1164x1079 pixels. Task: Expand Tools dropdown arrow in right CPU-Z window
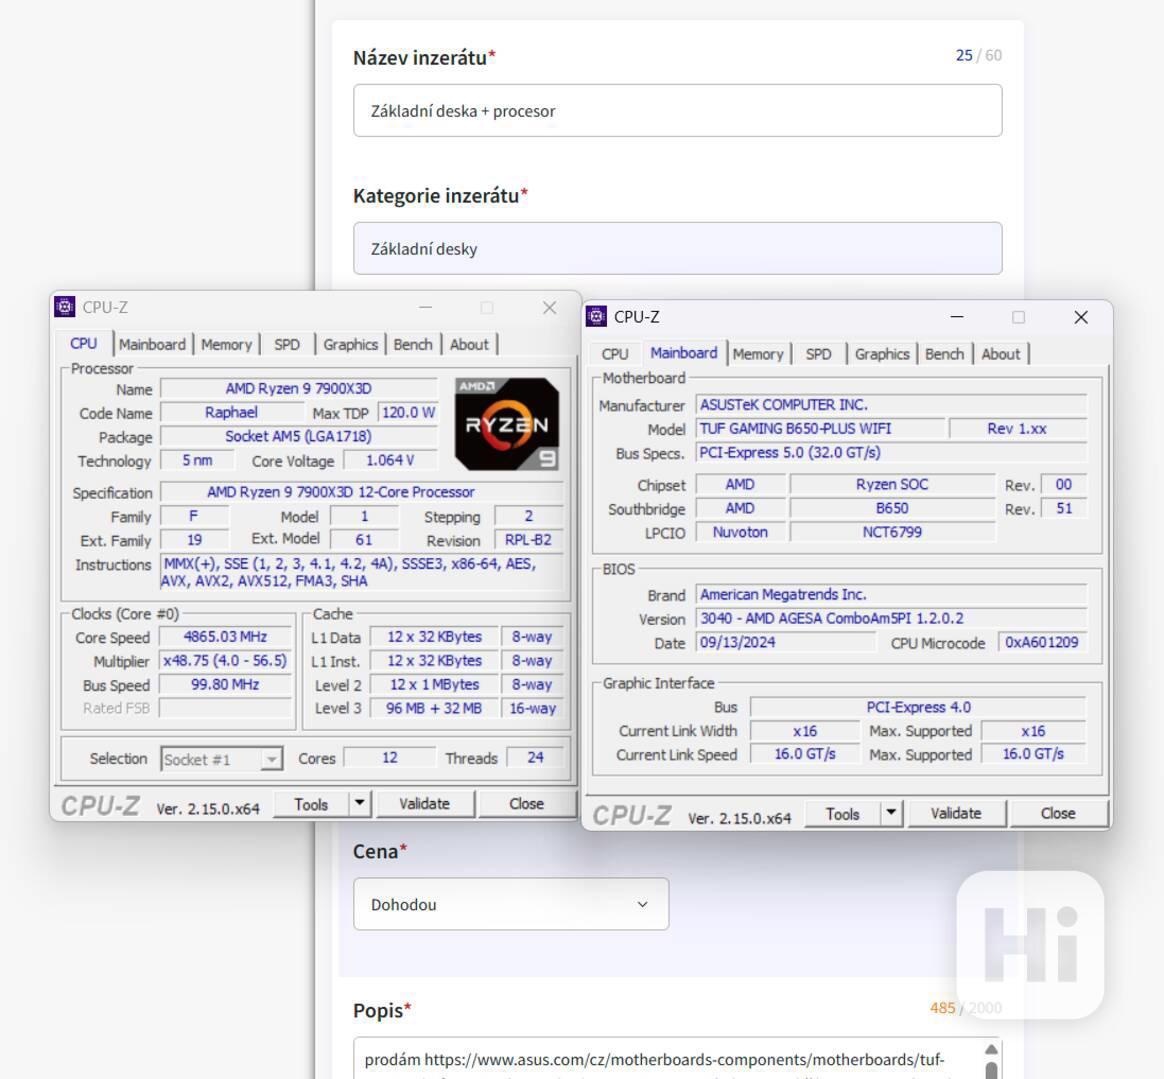(x=892, y=814)
